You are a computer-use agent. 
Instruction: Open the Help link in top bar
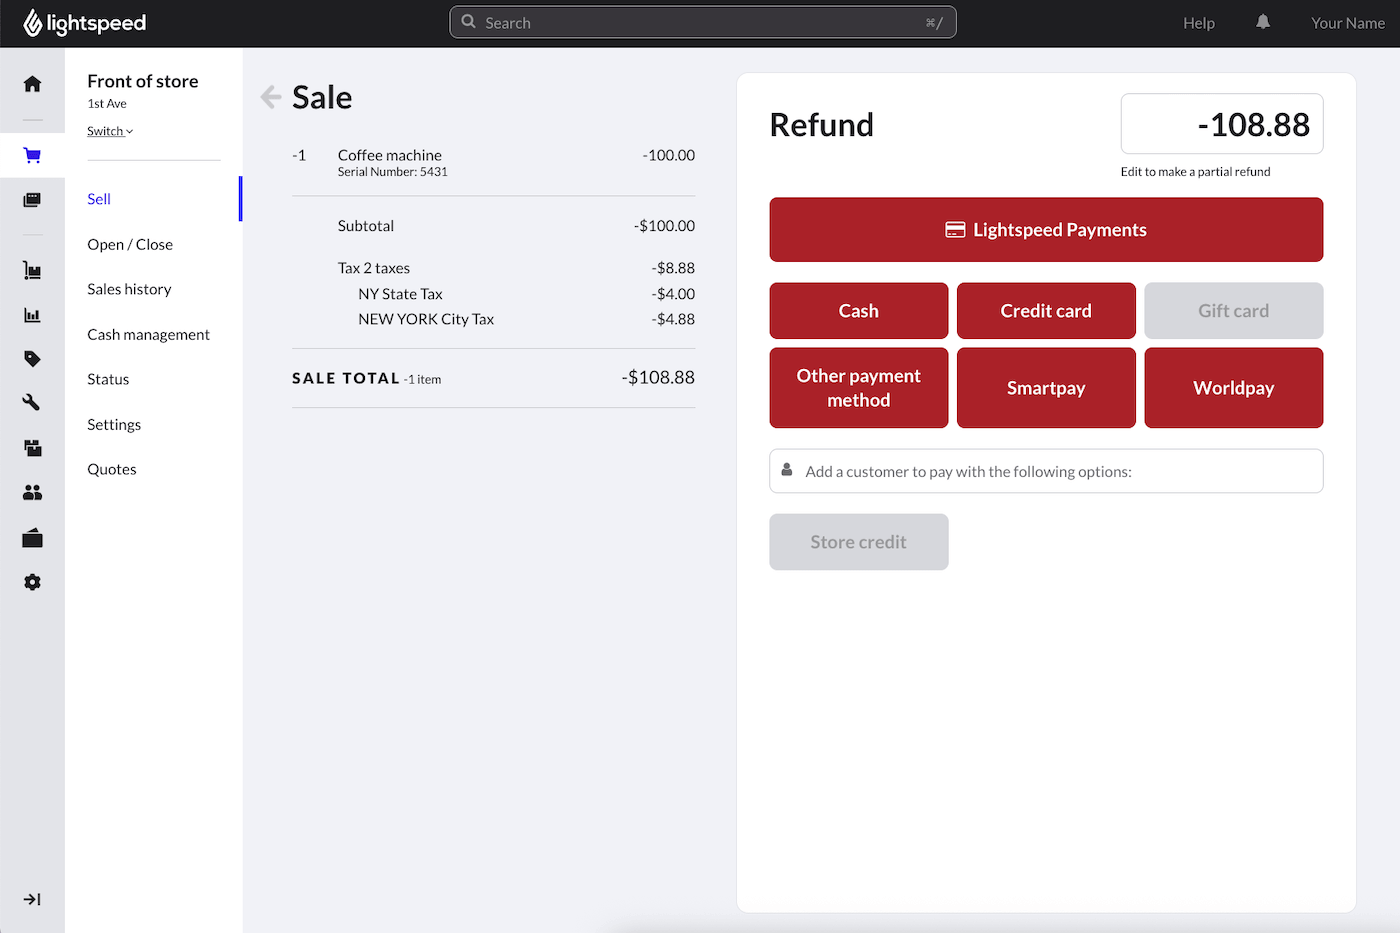pos(1198,23)
